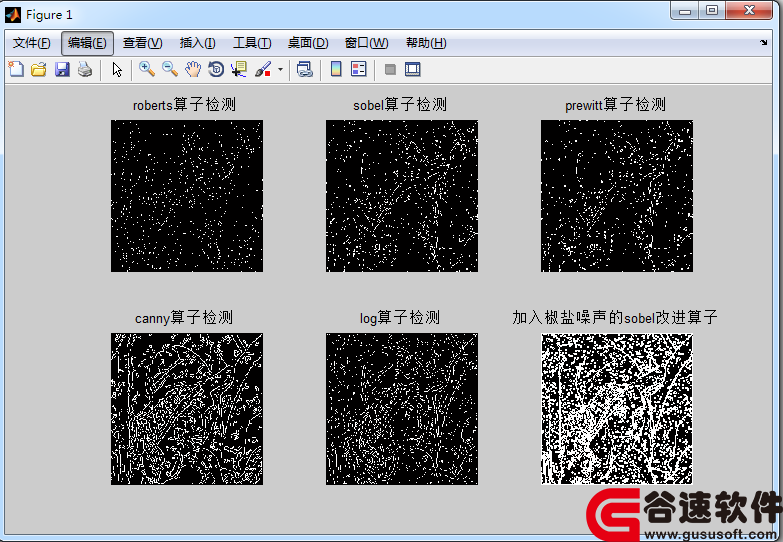Click the title text roberts算子检测
The image size is (783, 542).
click(184, 104)
